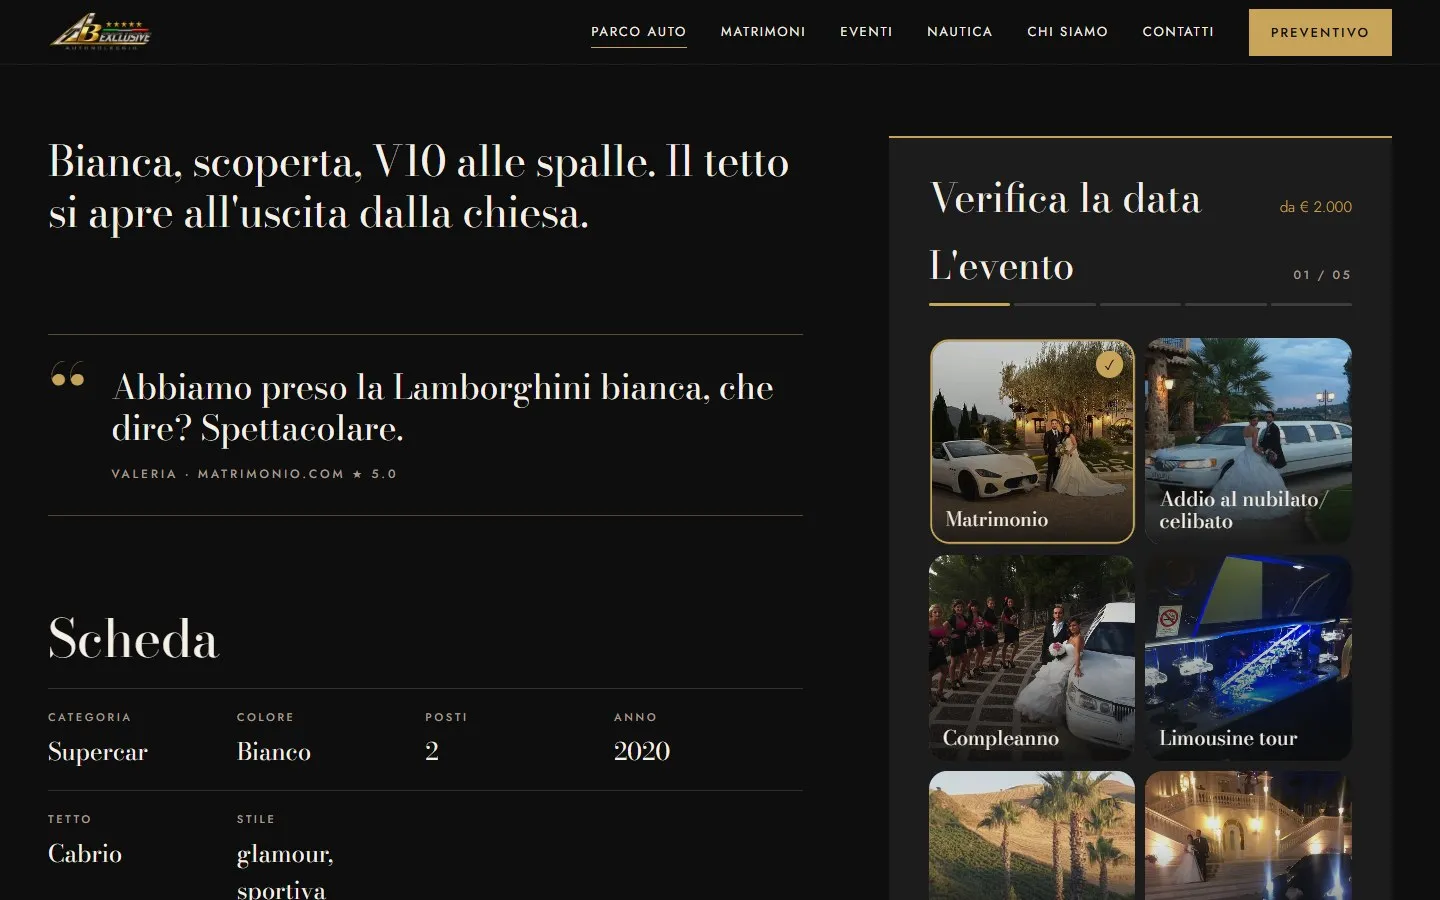Viewport: 1440px width, 900px height.
Task: Click the first progress step segment
Action: coord(969,304)
